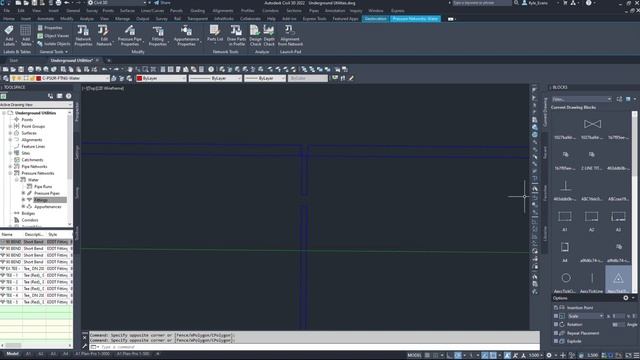Click Draw Parts in Profile

(x=236, y=35)
